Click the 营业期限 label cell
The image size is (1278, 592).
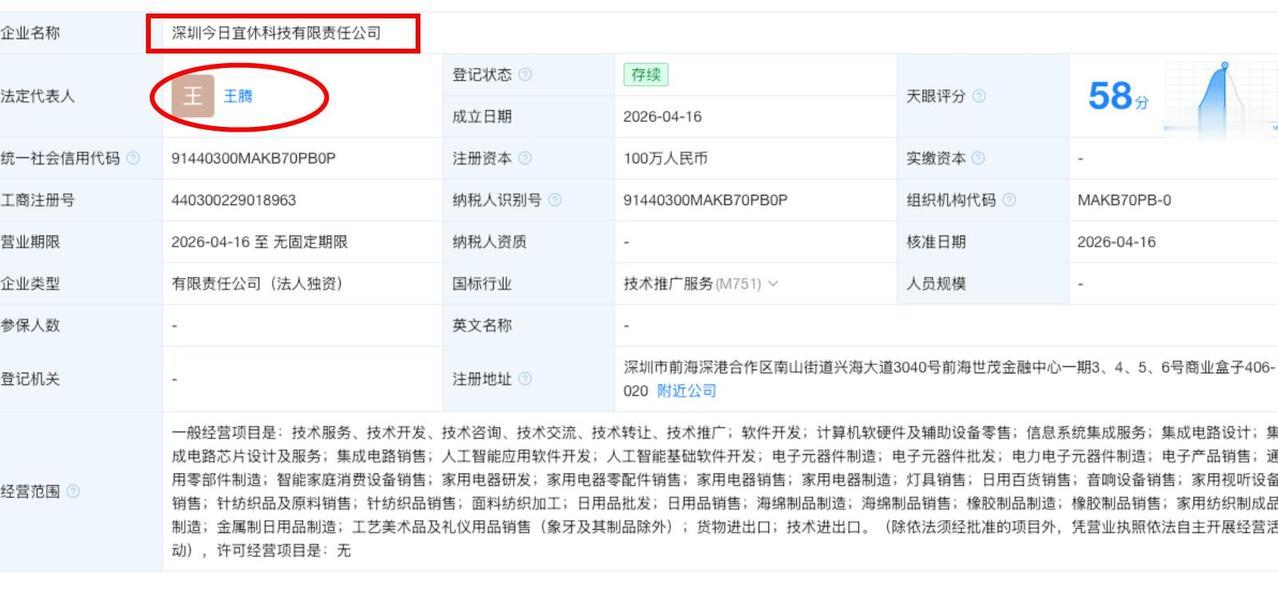tap(81, 242)
